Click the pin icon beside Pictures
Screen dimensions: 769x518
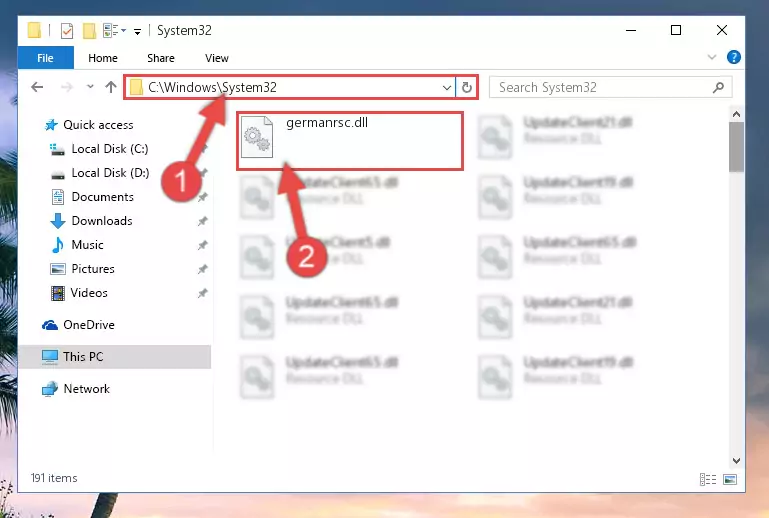point(202,269)
